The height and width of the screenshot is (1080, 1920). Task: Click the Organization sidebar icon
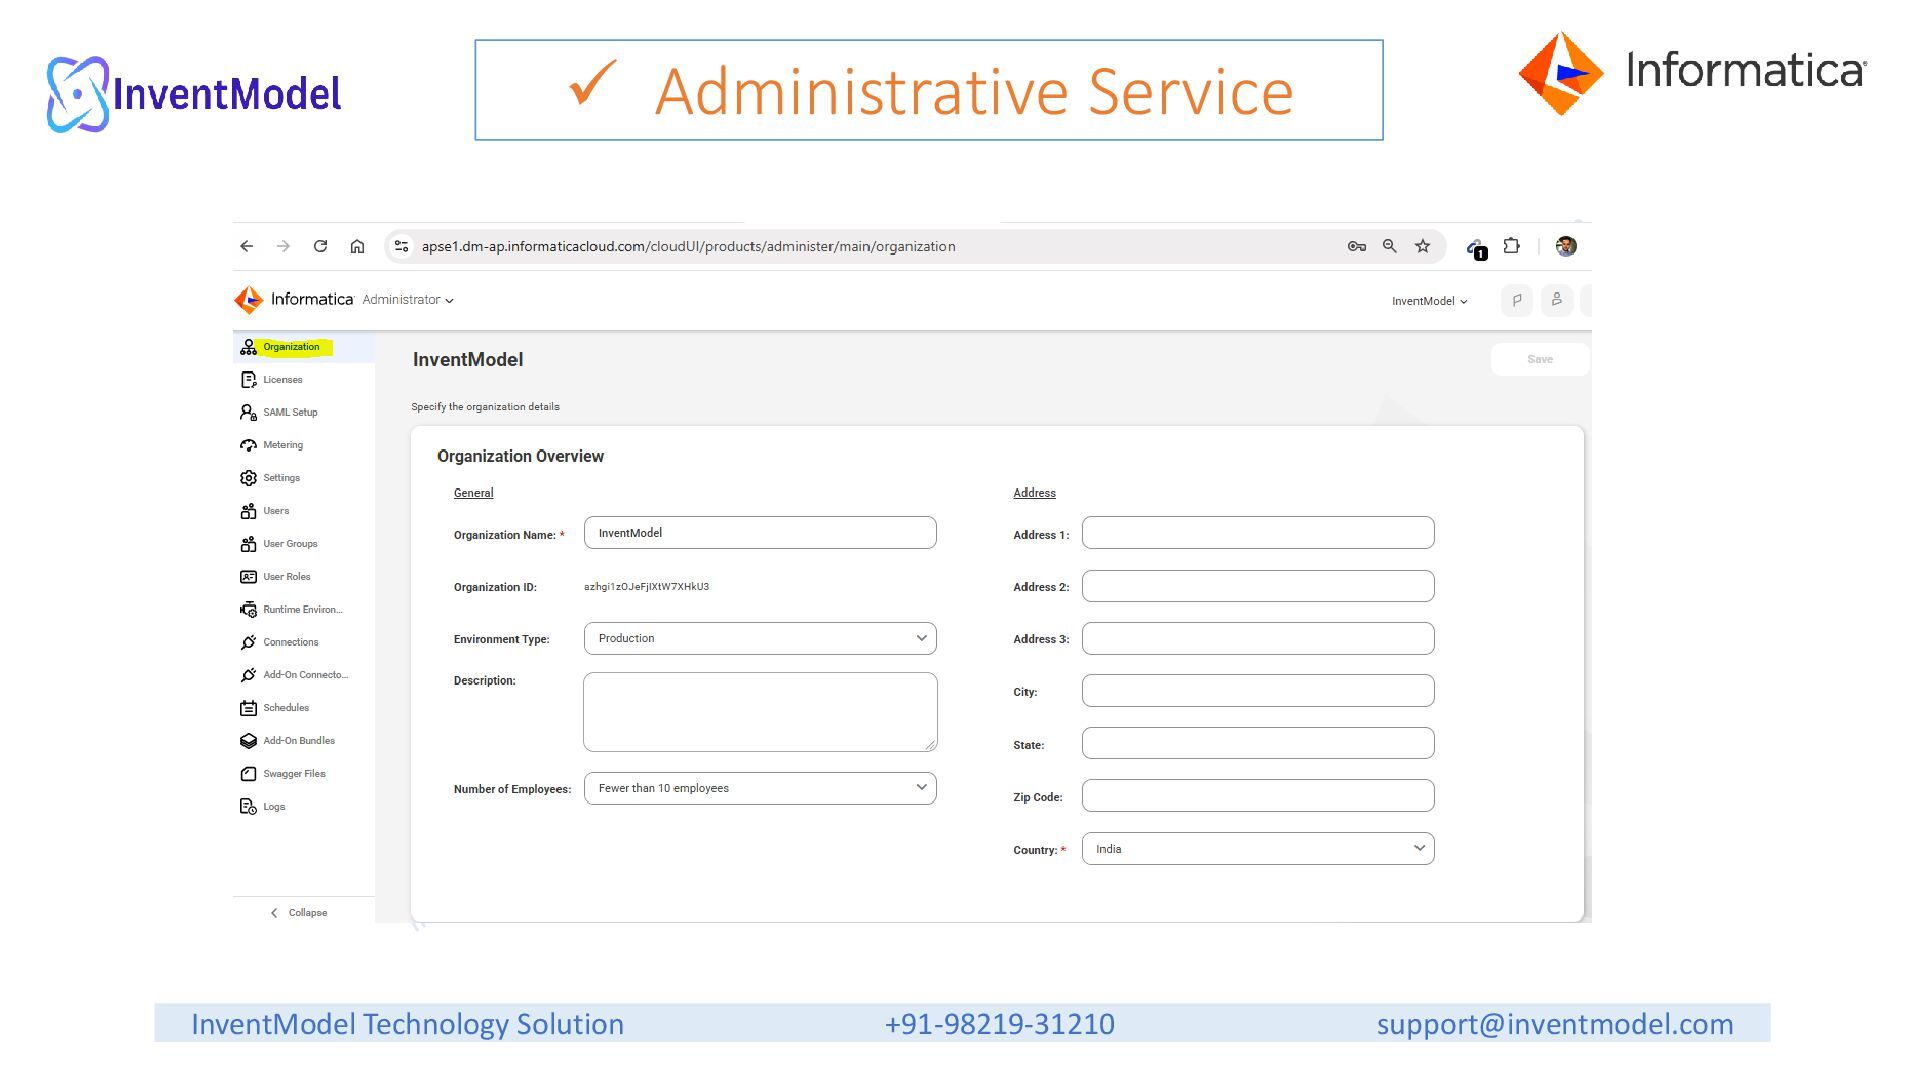click(x=248, y=347)
